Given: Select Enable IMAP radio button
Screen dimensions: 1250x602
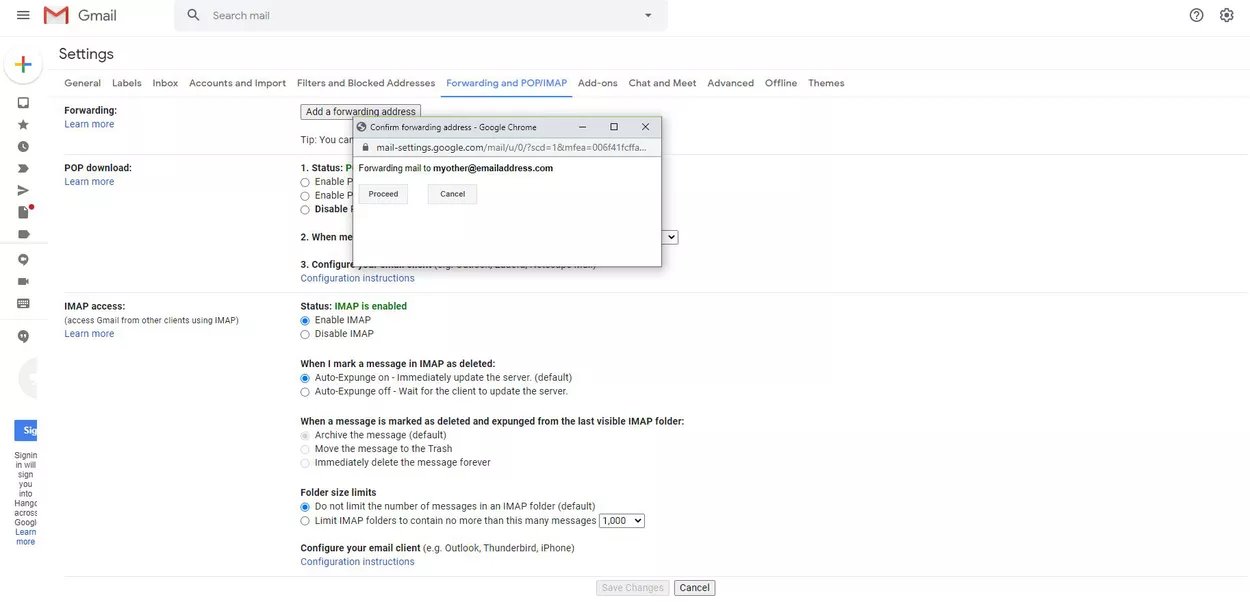Looking at the screenshot, I should point(305,320).
